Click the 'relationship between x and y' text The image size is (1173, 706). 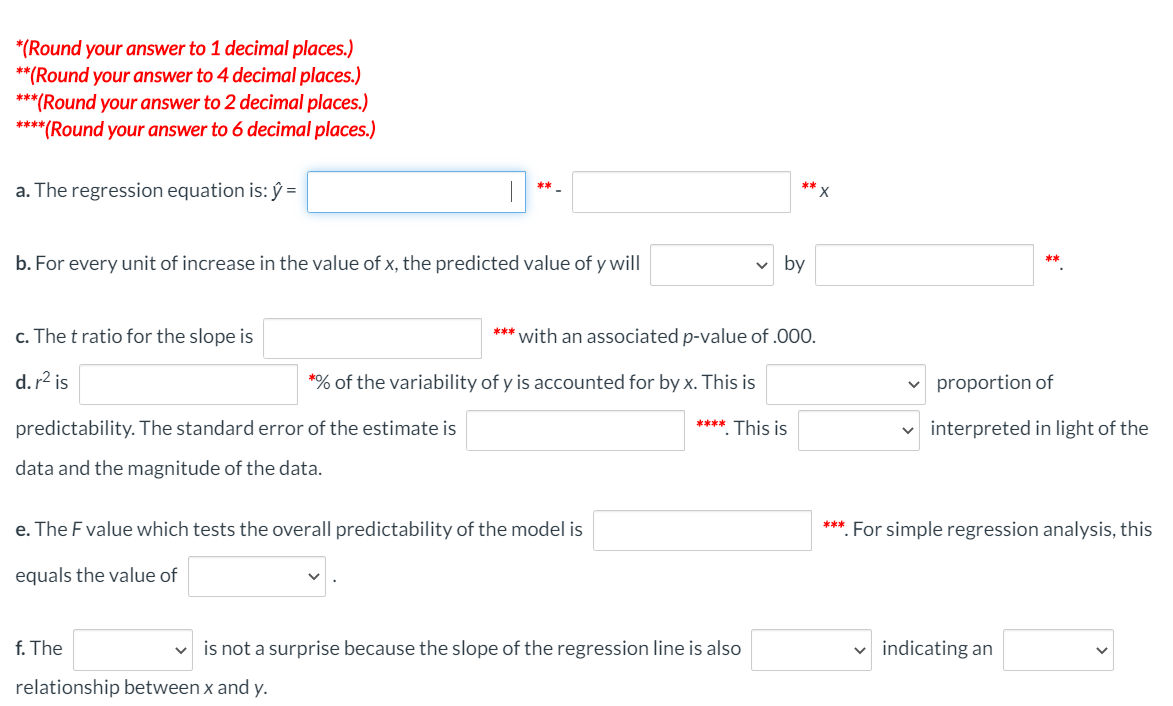(140, 687)
